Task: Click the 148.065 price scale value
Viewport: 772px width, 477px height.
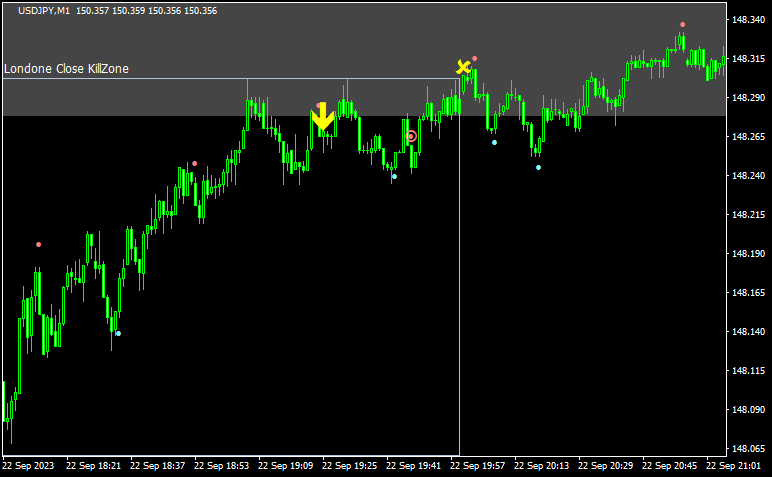Action: (x=749, y=449)
